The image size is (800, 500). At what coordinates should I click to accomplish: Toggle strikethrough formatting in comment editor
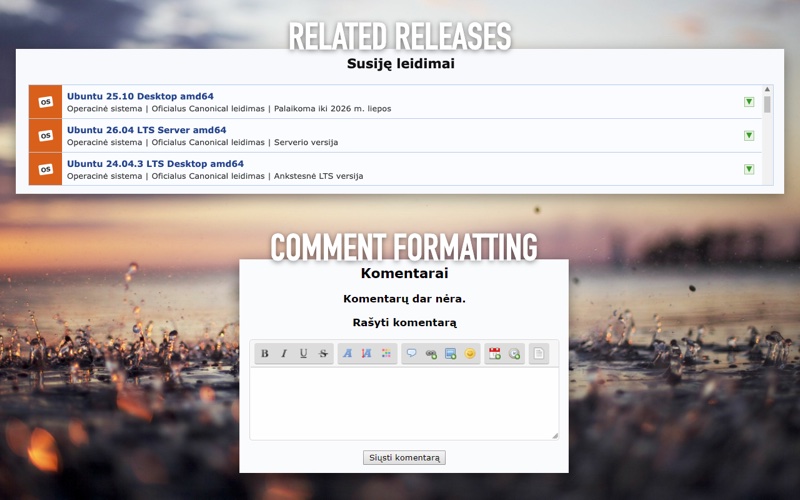(323, 353)
